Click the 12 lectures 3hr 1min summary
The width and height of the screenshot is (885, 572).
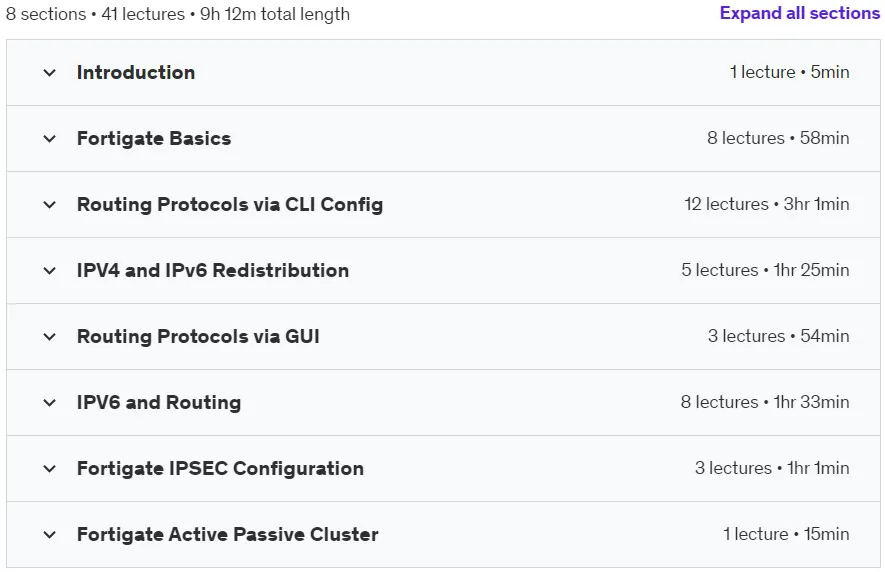click(766, 204)
